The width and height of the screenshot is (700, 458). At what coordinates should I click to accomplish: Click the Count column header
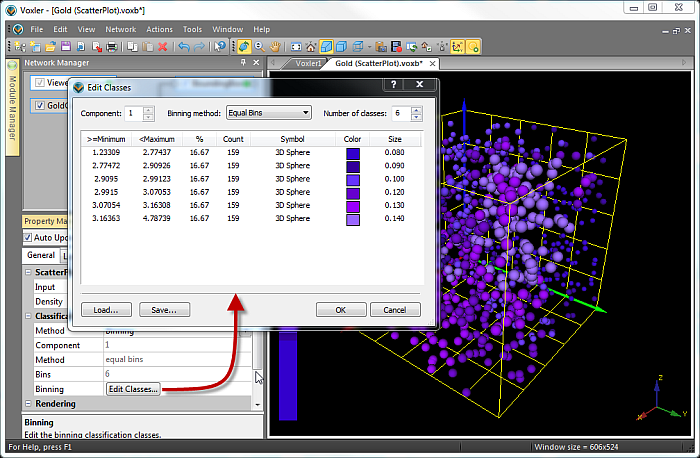point(233,139)
